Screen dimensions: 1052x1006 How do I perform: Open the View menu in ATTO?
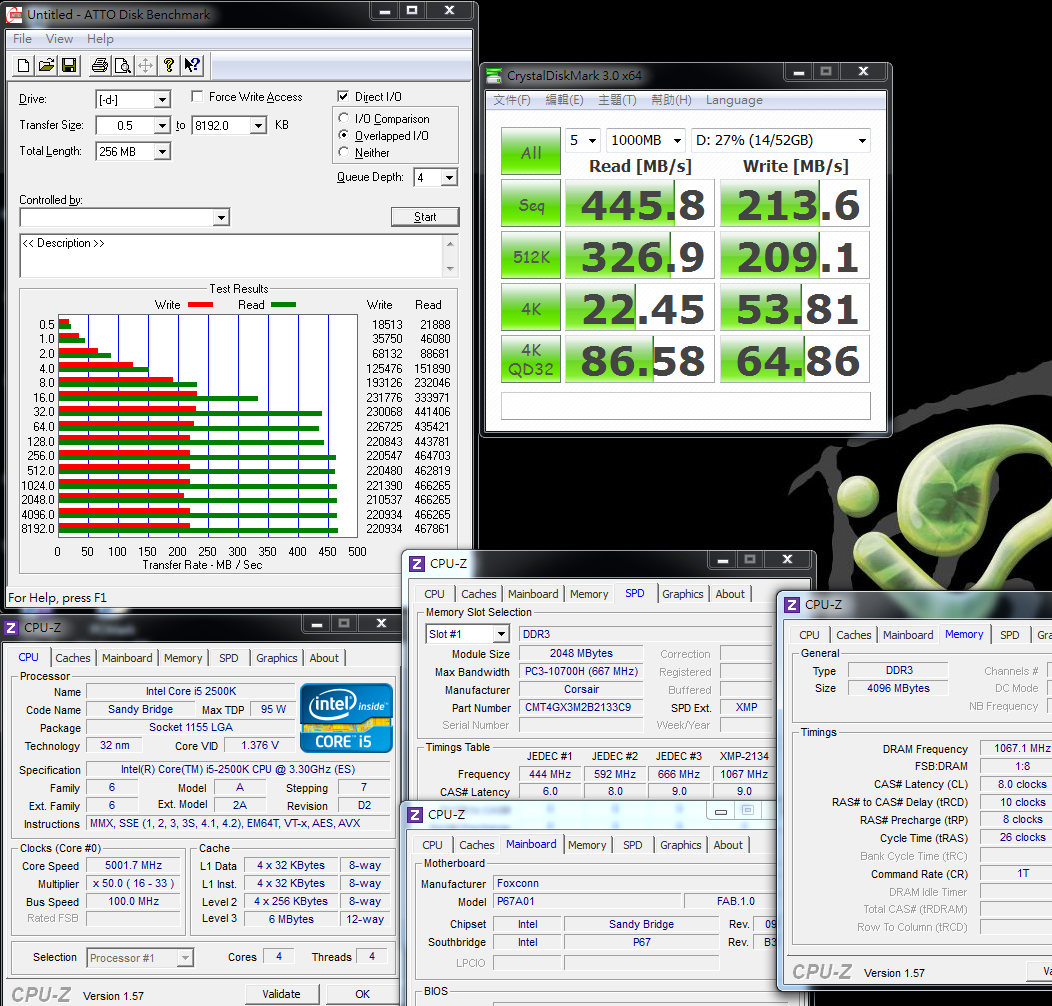tap(59, 39)
